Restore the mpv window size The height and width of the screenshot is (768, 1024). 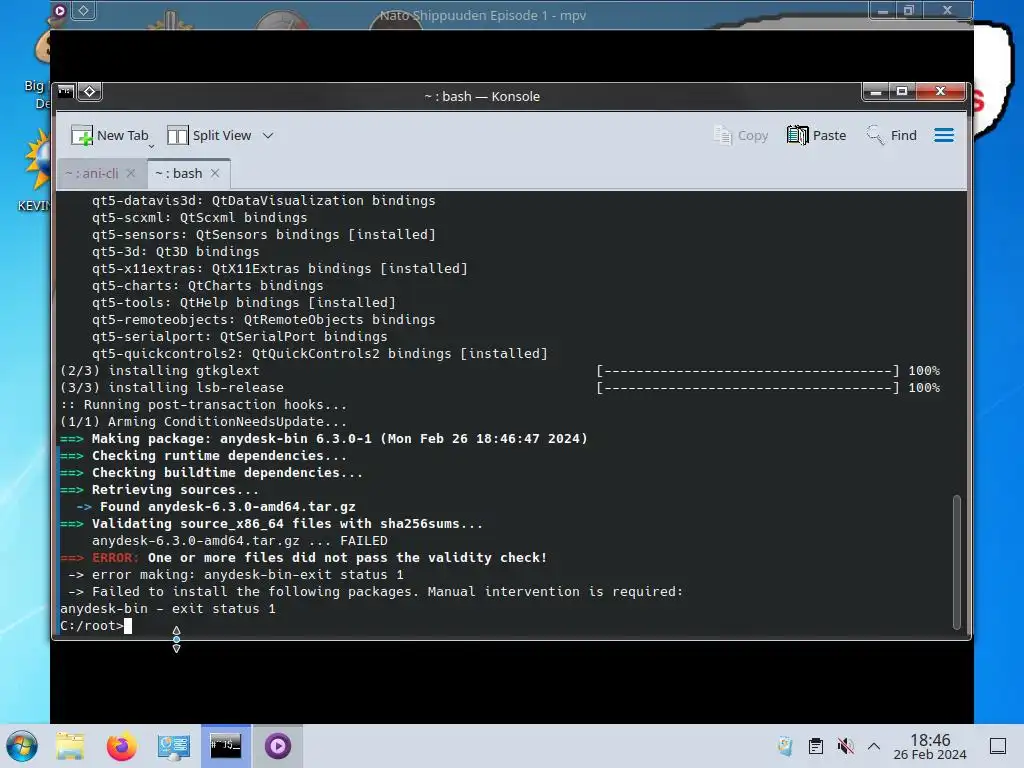click(908, 10)
